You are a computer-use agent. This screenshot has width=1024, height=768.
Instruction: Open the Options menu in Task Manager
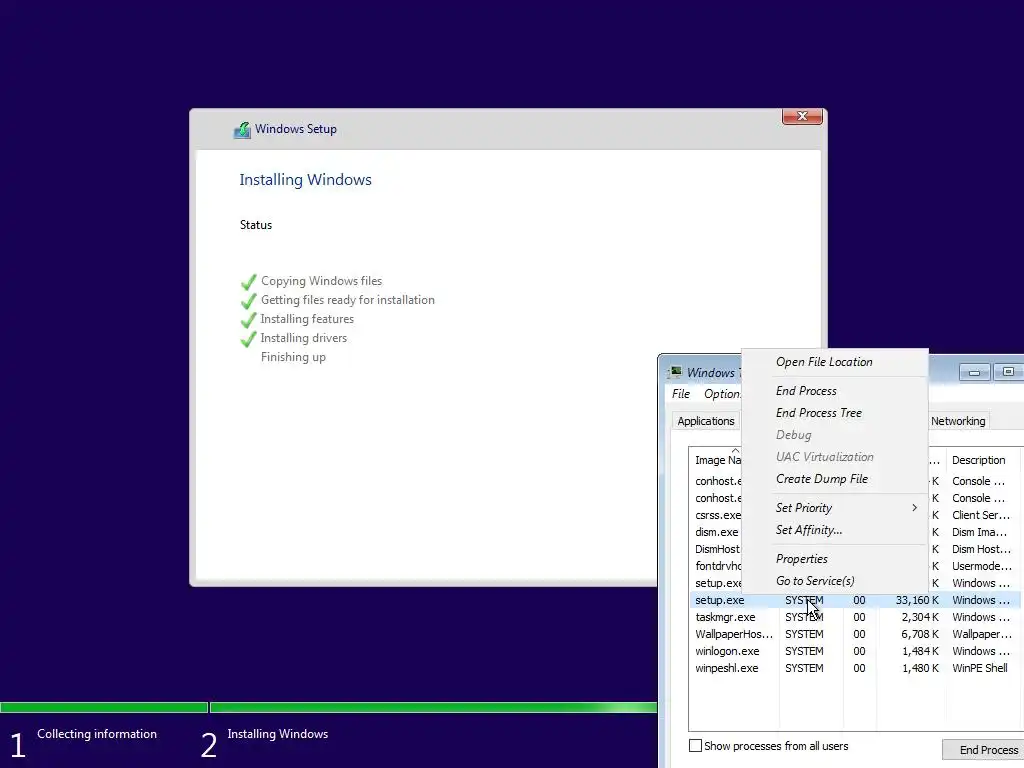pyautogui.click(x=721, y=394)
